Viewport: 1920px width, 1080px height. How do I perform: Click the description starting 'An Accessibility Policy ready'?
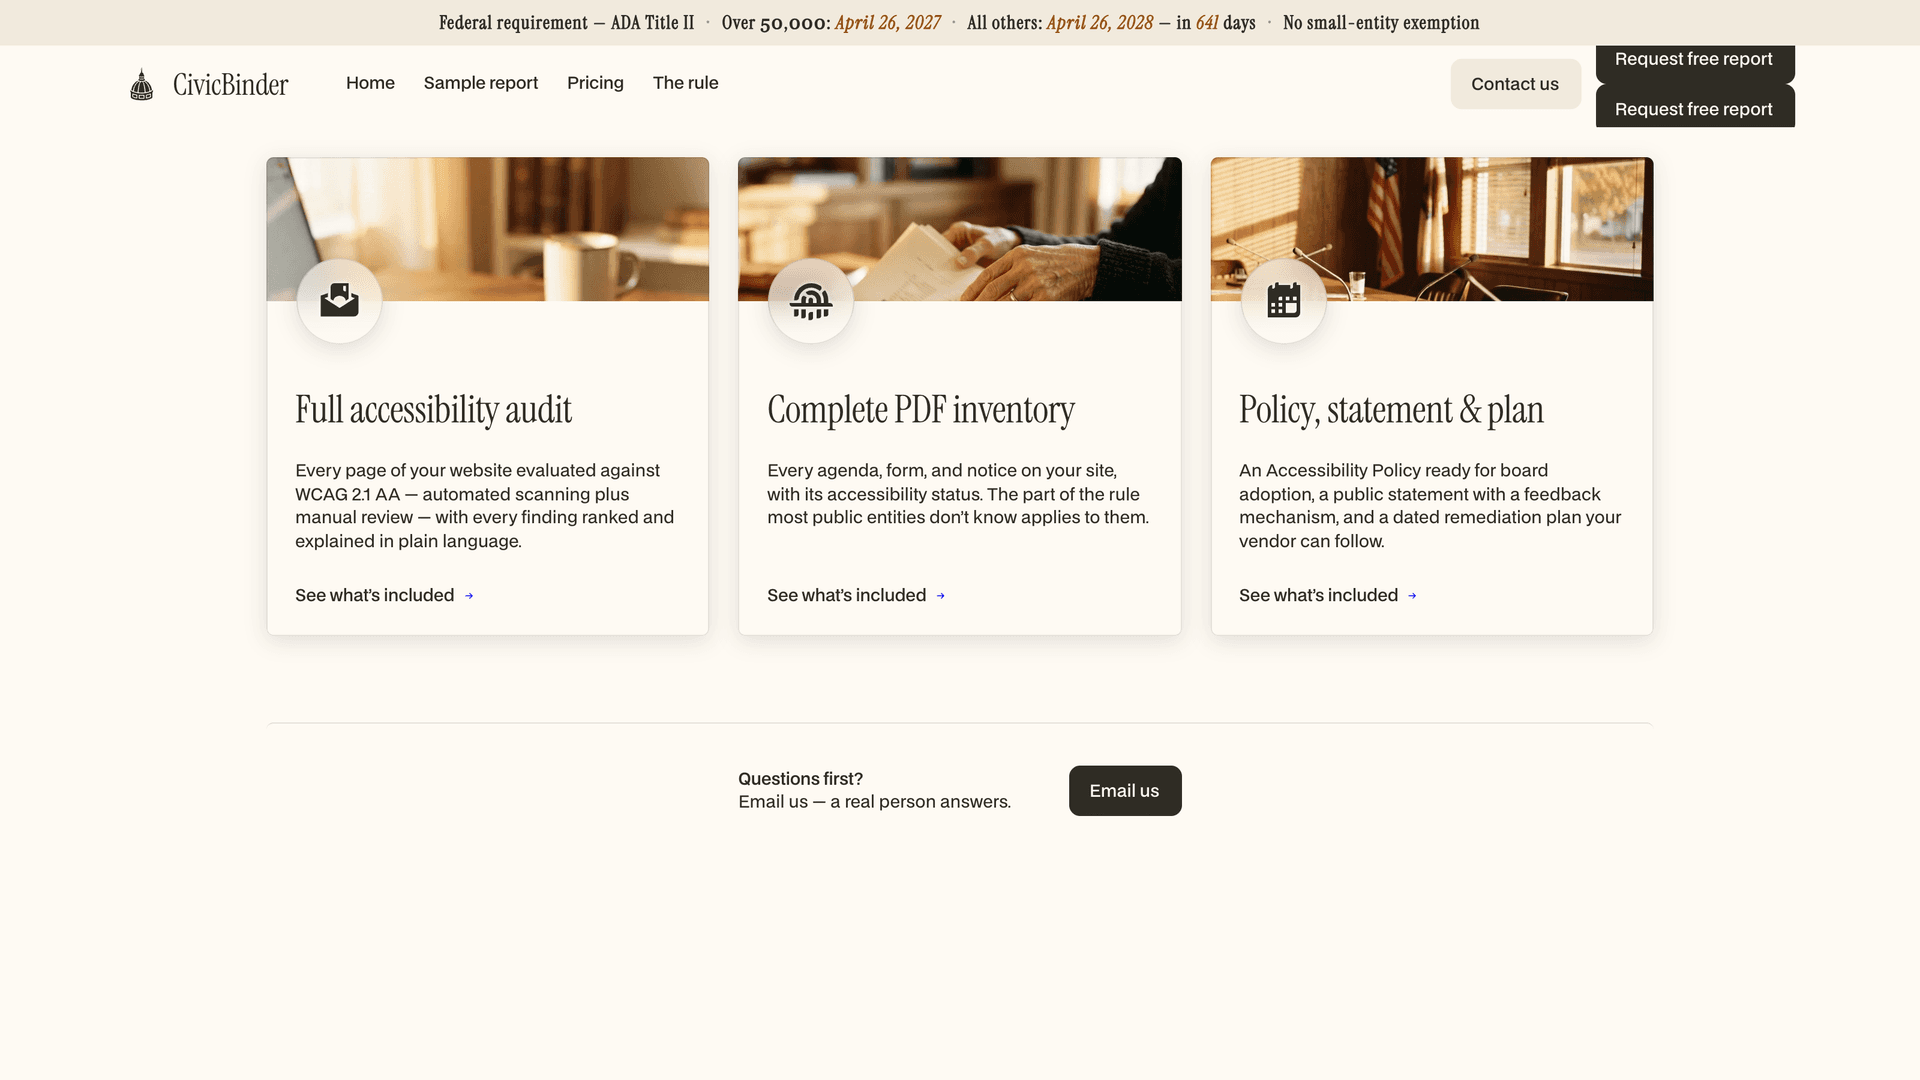click(1430, 506)
